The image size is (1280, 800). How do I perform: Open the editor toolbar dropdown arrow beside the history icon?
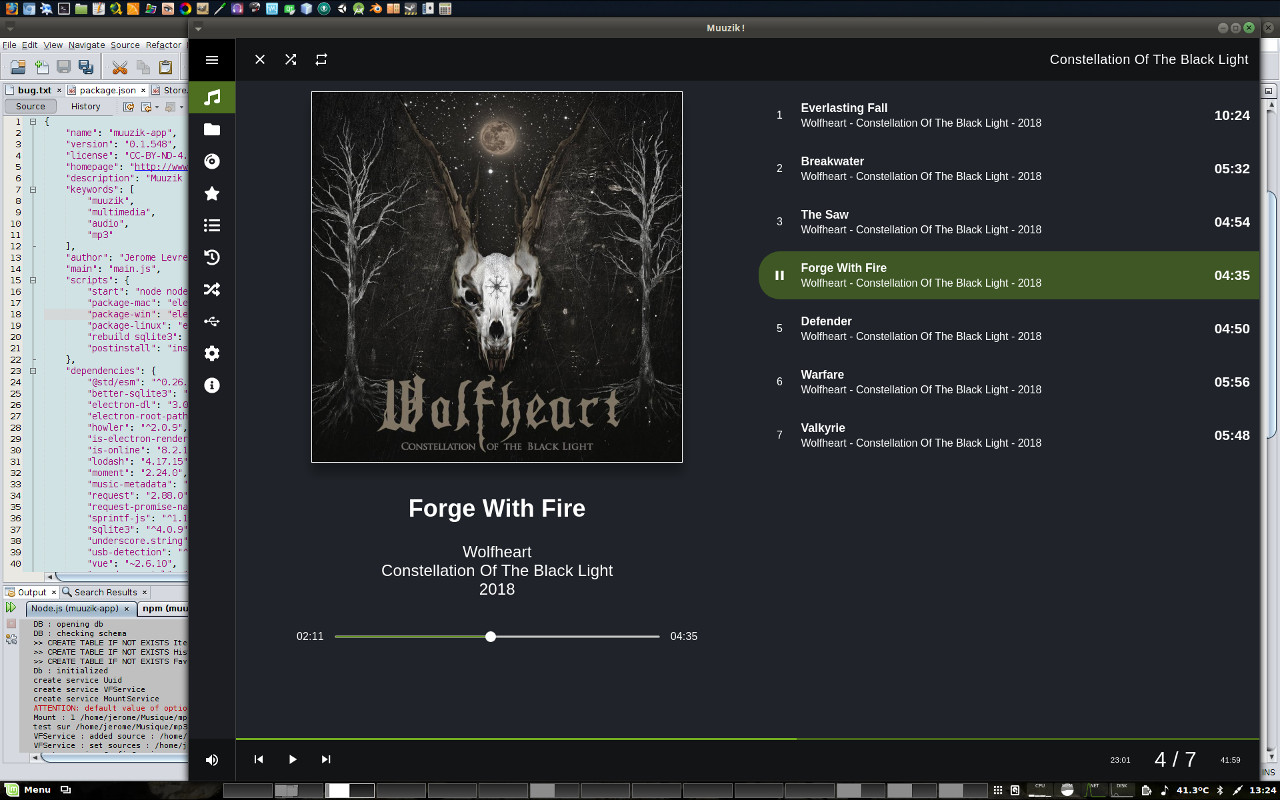click(156, 107)
